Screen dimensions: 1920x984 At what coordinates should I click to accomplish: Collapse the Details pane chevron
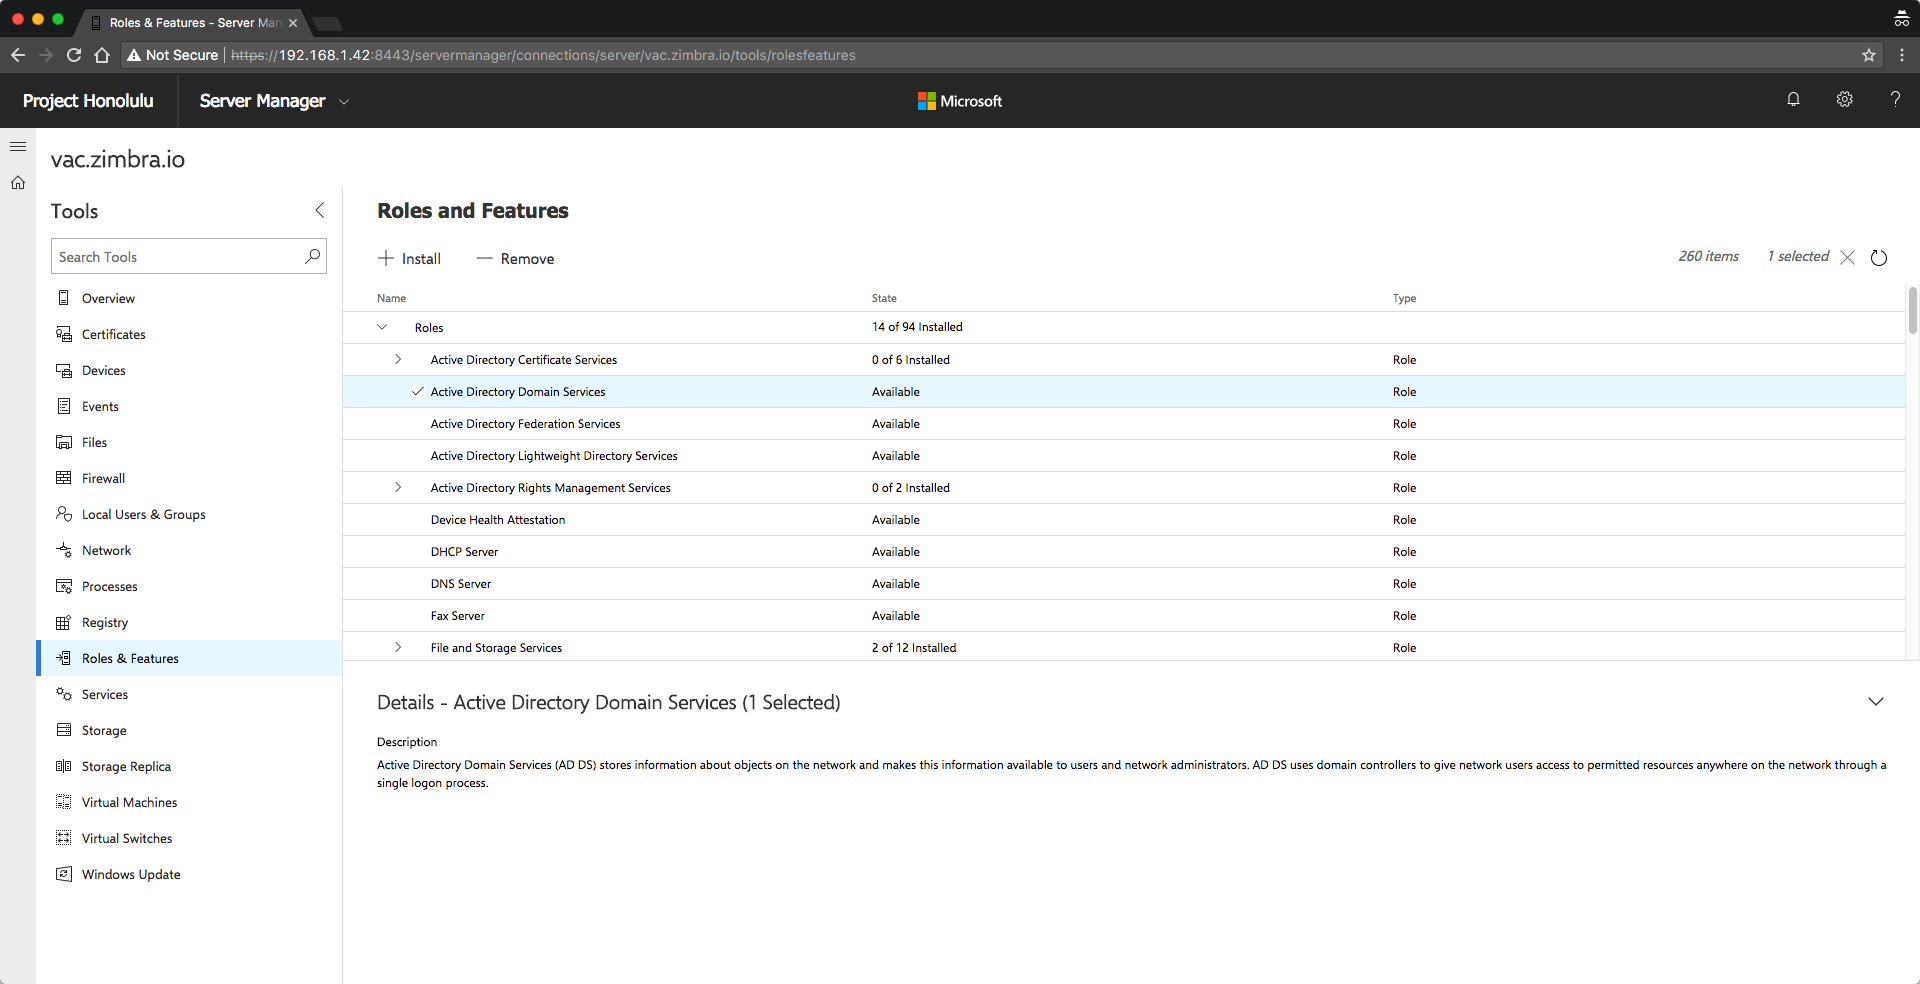1876,701
